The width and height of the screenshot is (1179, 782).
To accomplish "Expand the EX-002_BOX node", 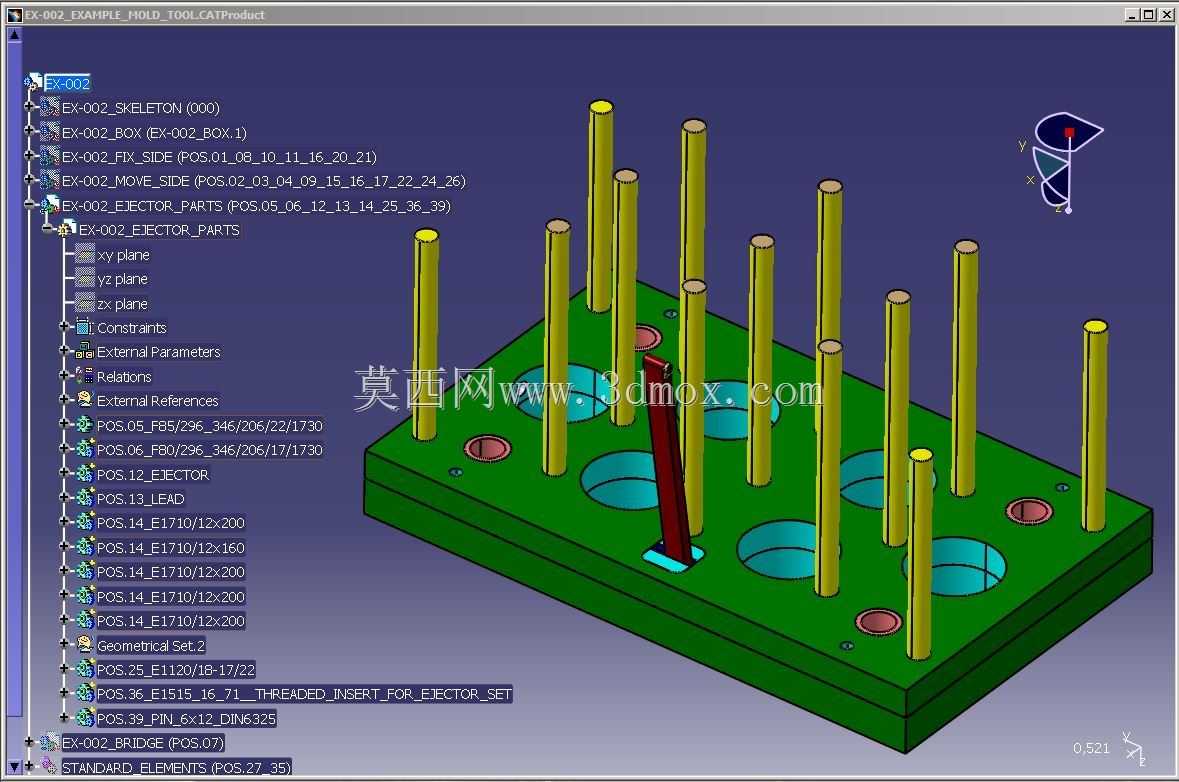I will coord(29,131).
